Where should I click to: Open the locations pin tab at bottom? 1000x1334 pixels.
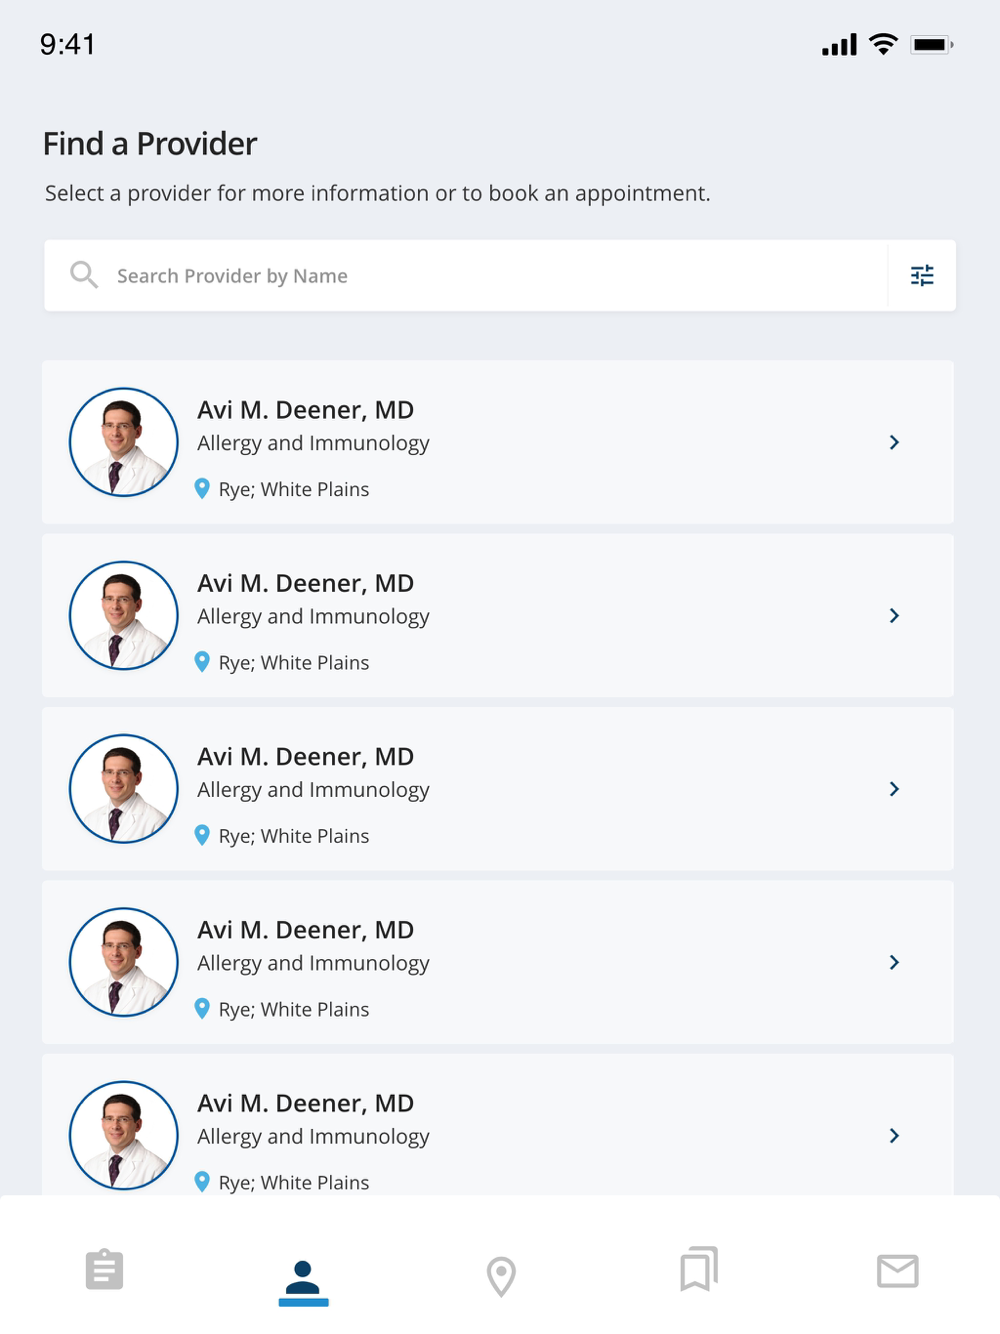[x=501, y=1276]
